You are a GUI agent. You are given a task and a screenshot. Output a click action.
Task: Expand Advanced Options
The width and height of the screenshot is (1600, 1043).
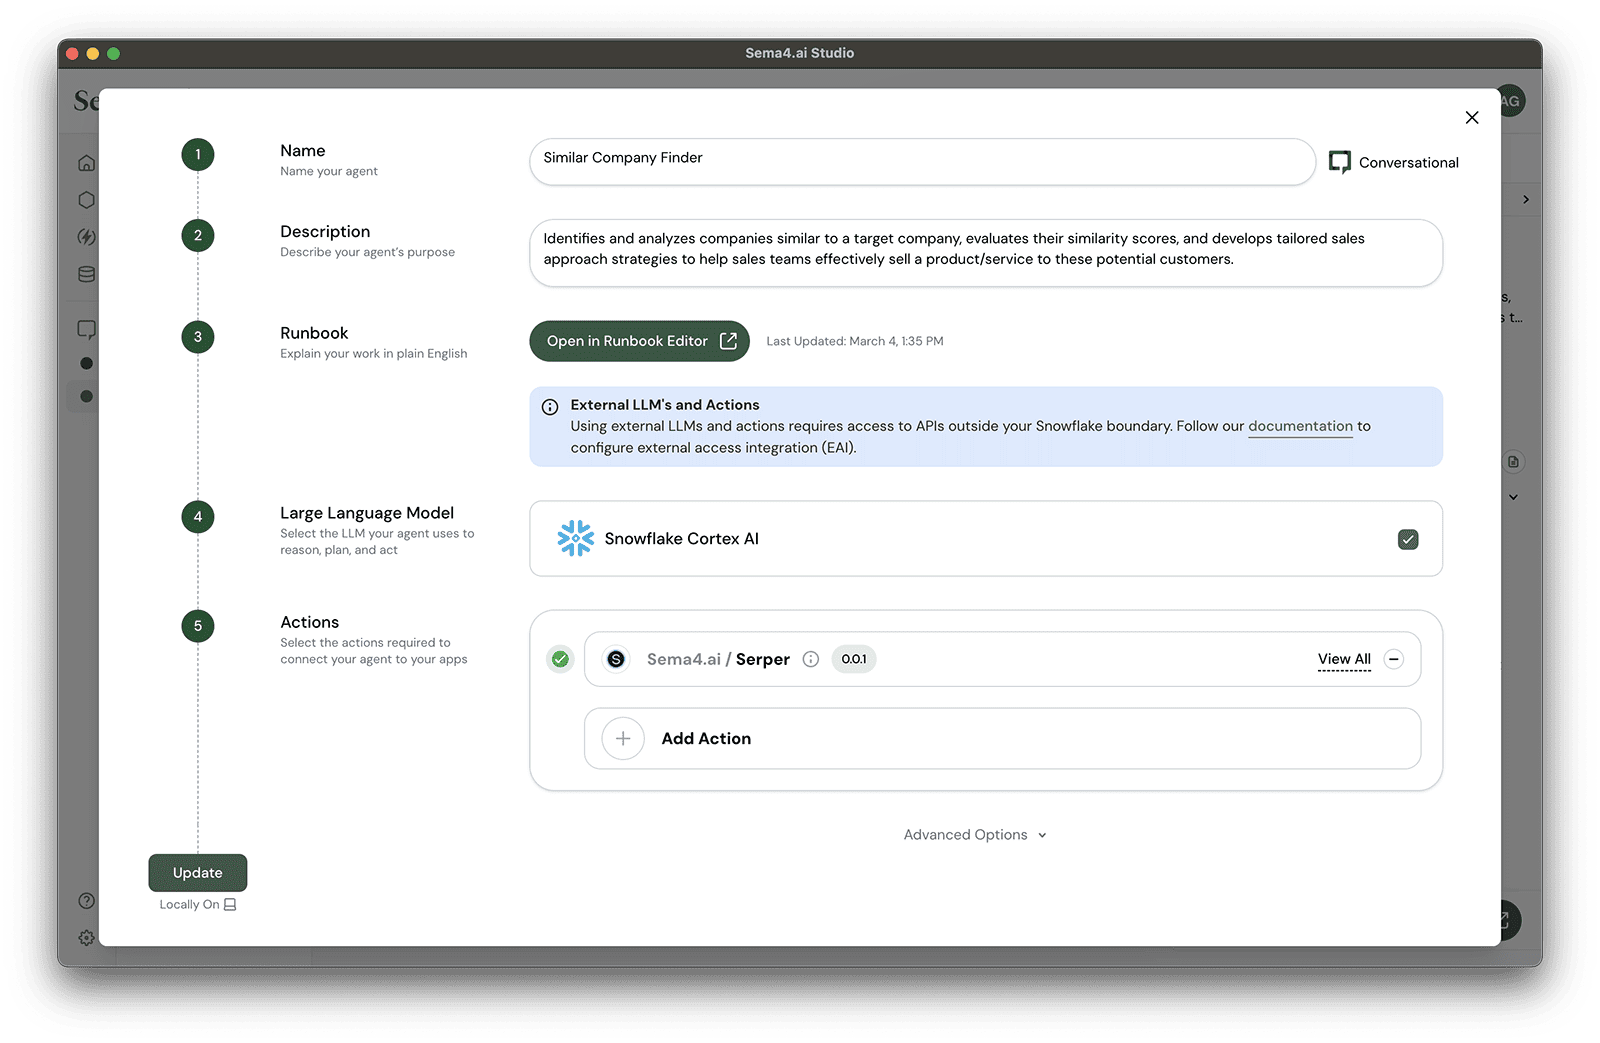click(974, 835)
